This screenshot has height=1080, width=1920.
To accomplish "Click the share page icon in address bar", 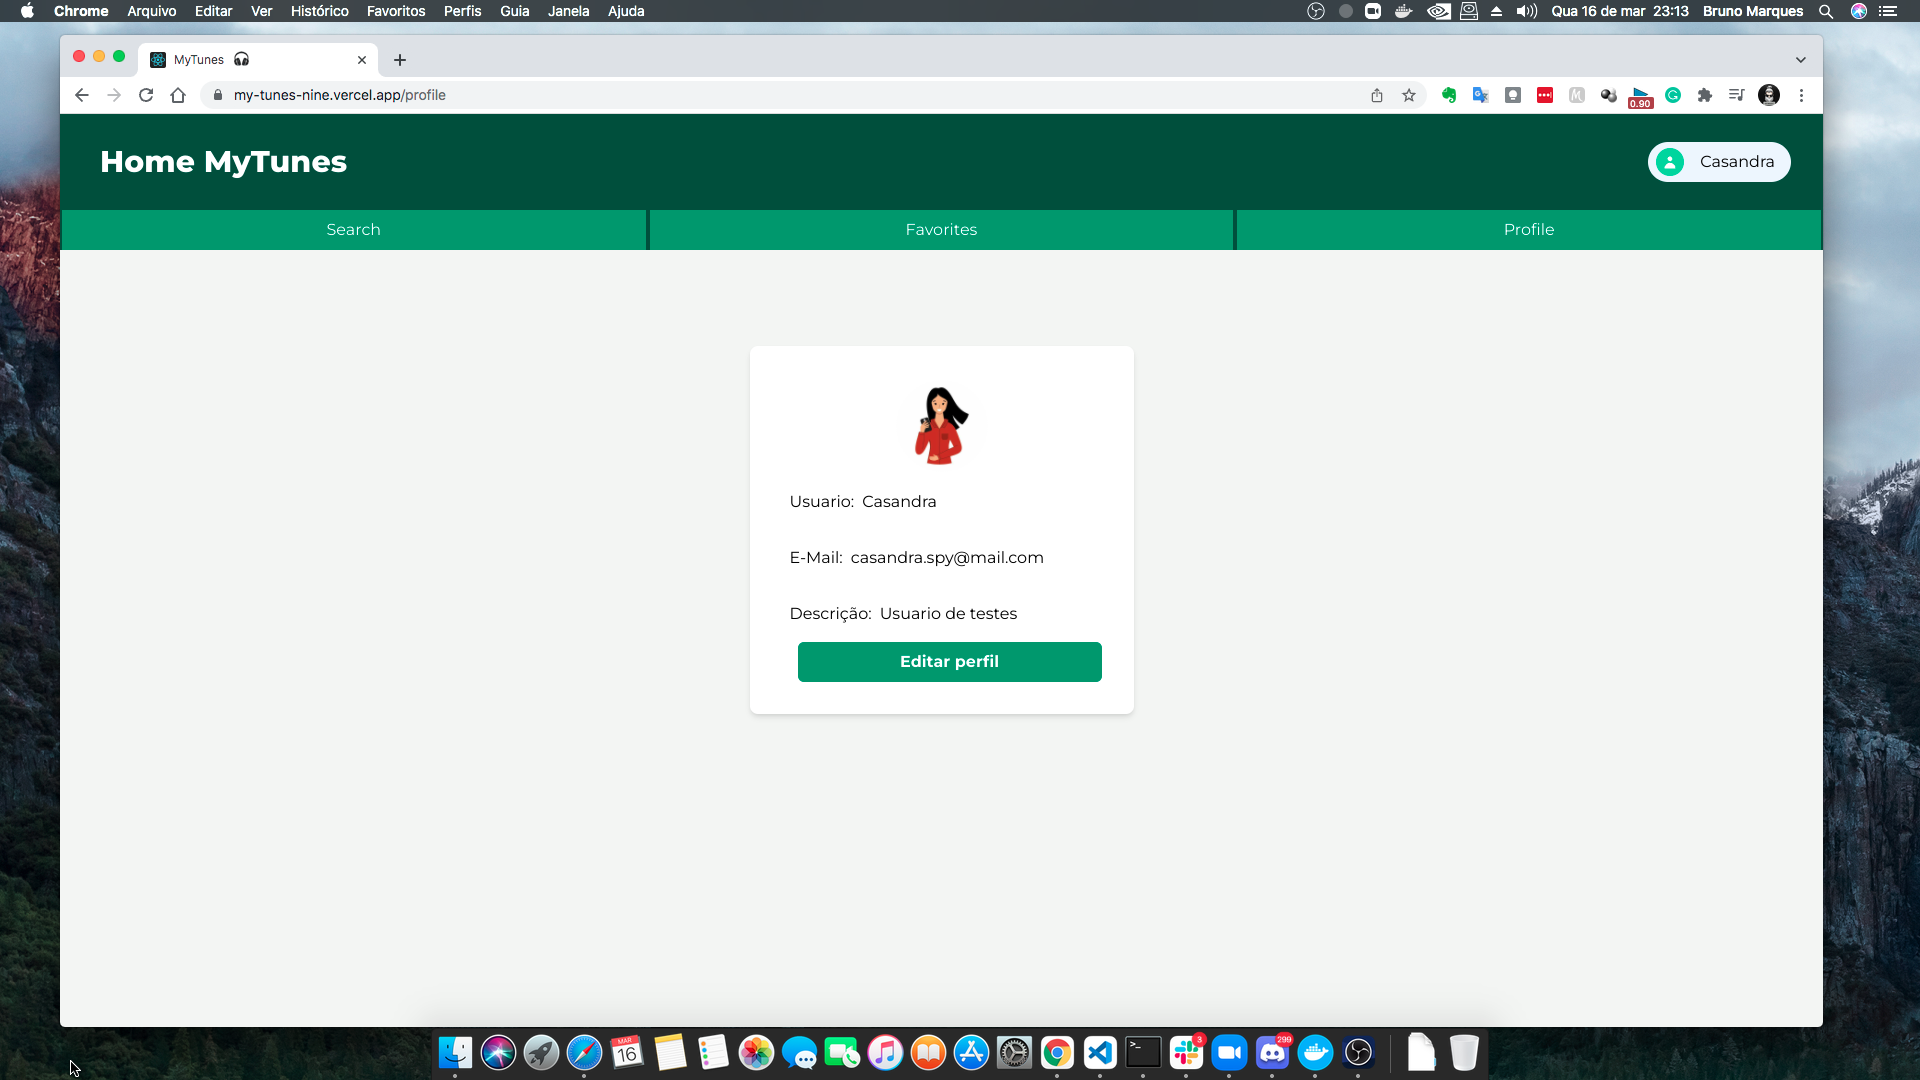I will click(x=1377, y=95).
